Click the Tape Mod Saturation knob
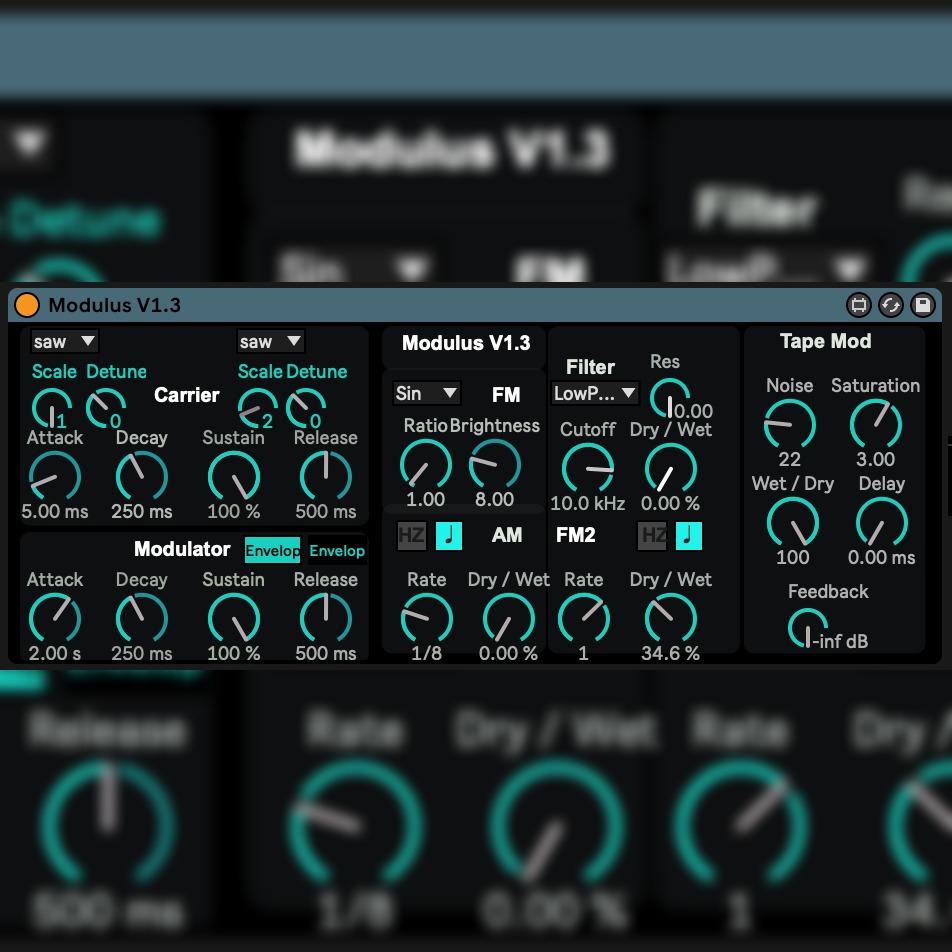The image size is (952, 952). pyautogui.click(x=875, y=423)
